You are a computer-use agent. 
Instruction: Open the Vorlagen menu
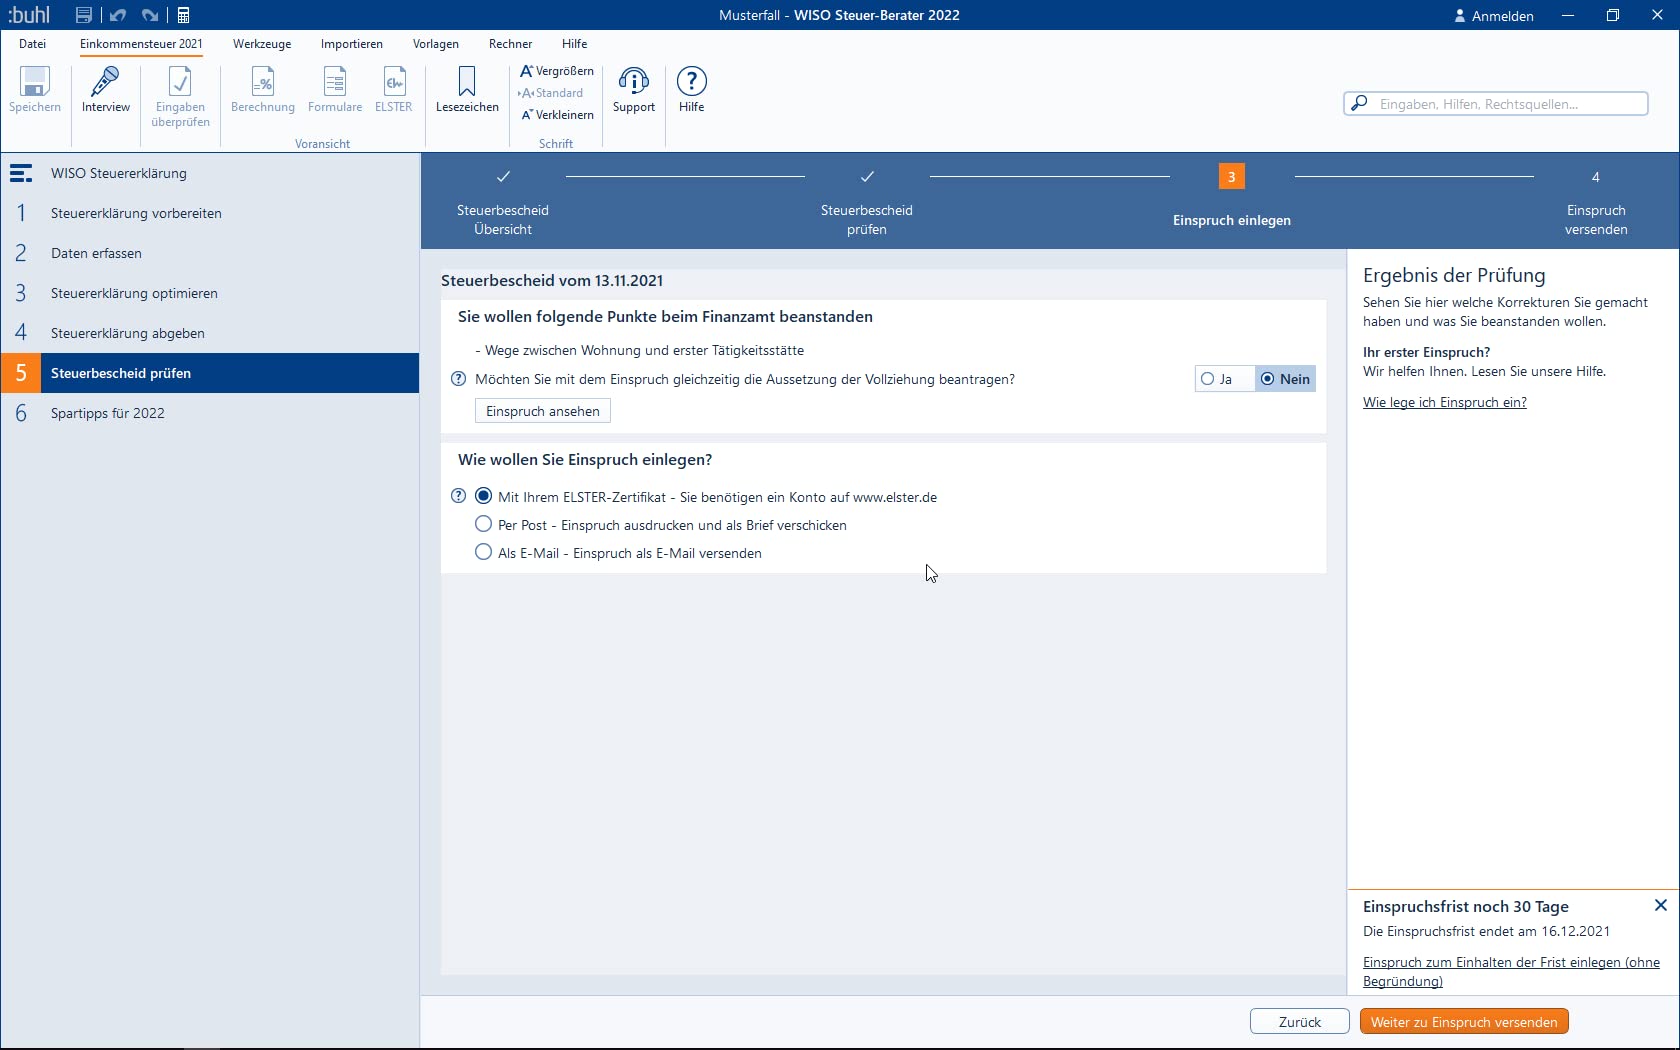tap(436, 44)
